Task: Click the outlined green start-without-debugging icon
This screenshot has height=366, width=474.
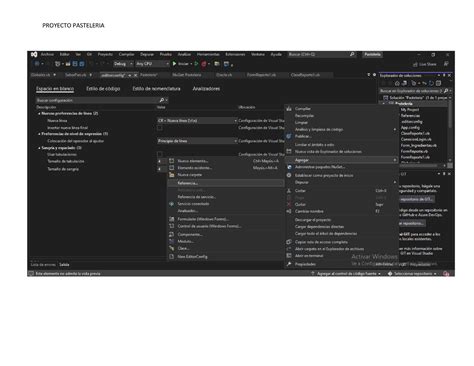Action: pos(196,64)
